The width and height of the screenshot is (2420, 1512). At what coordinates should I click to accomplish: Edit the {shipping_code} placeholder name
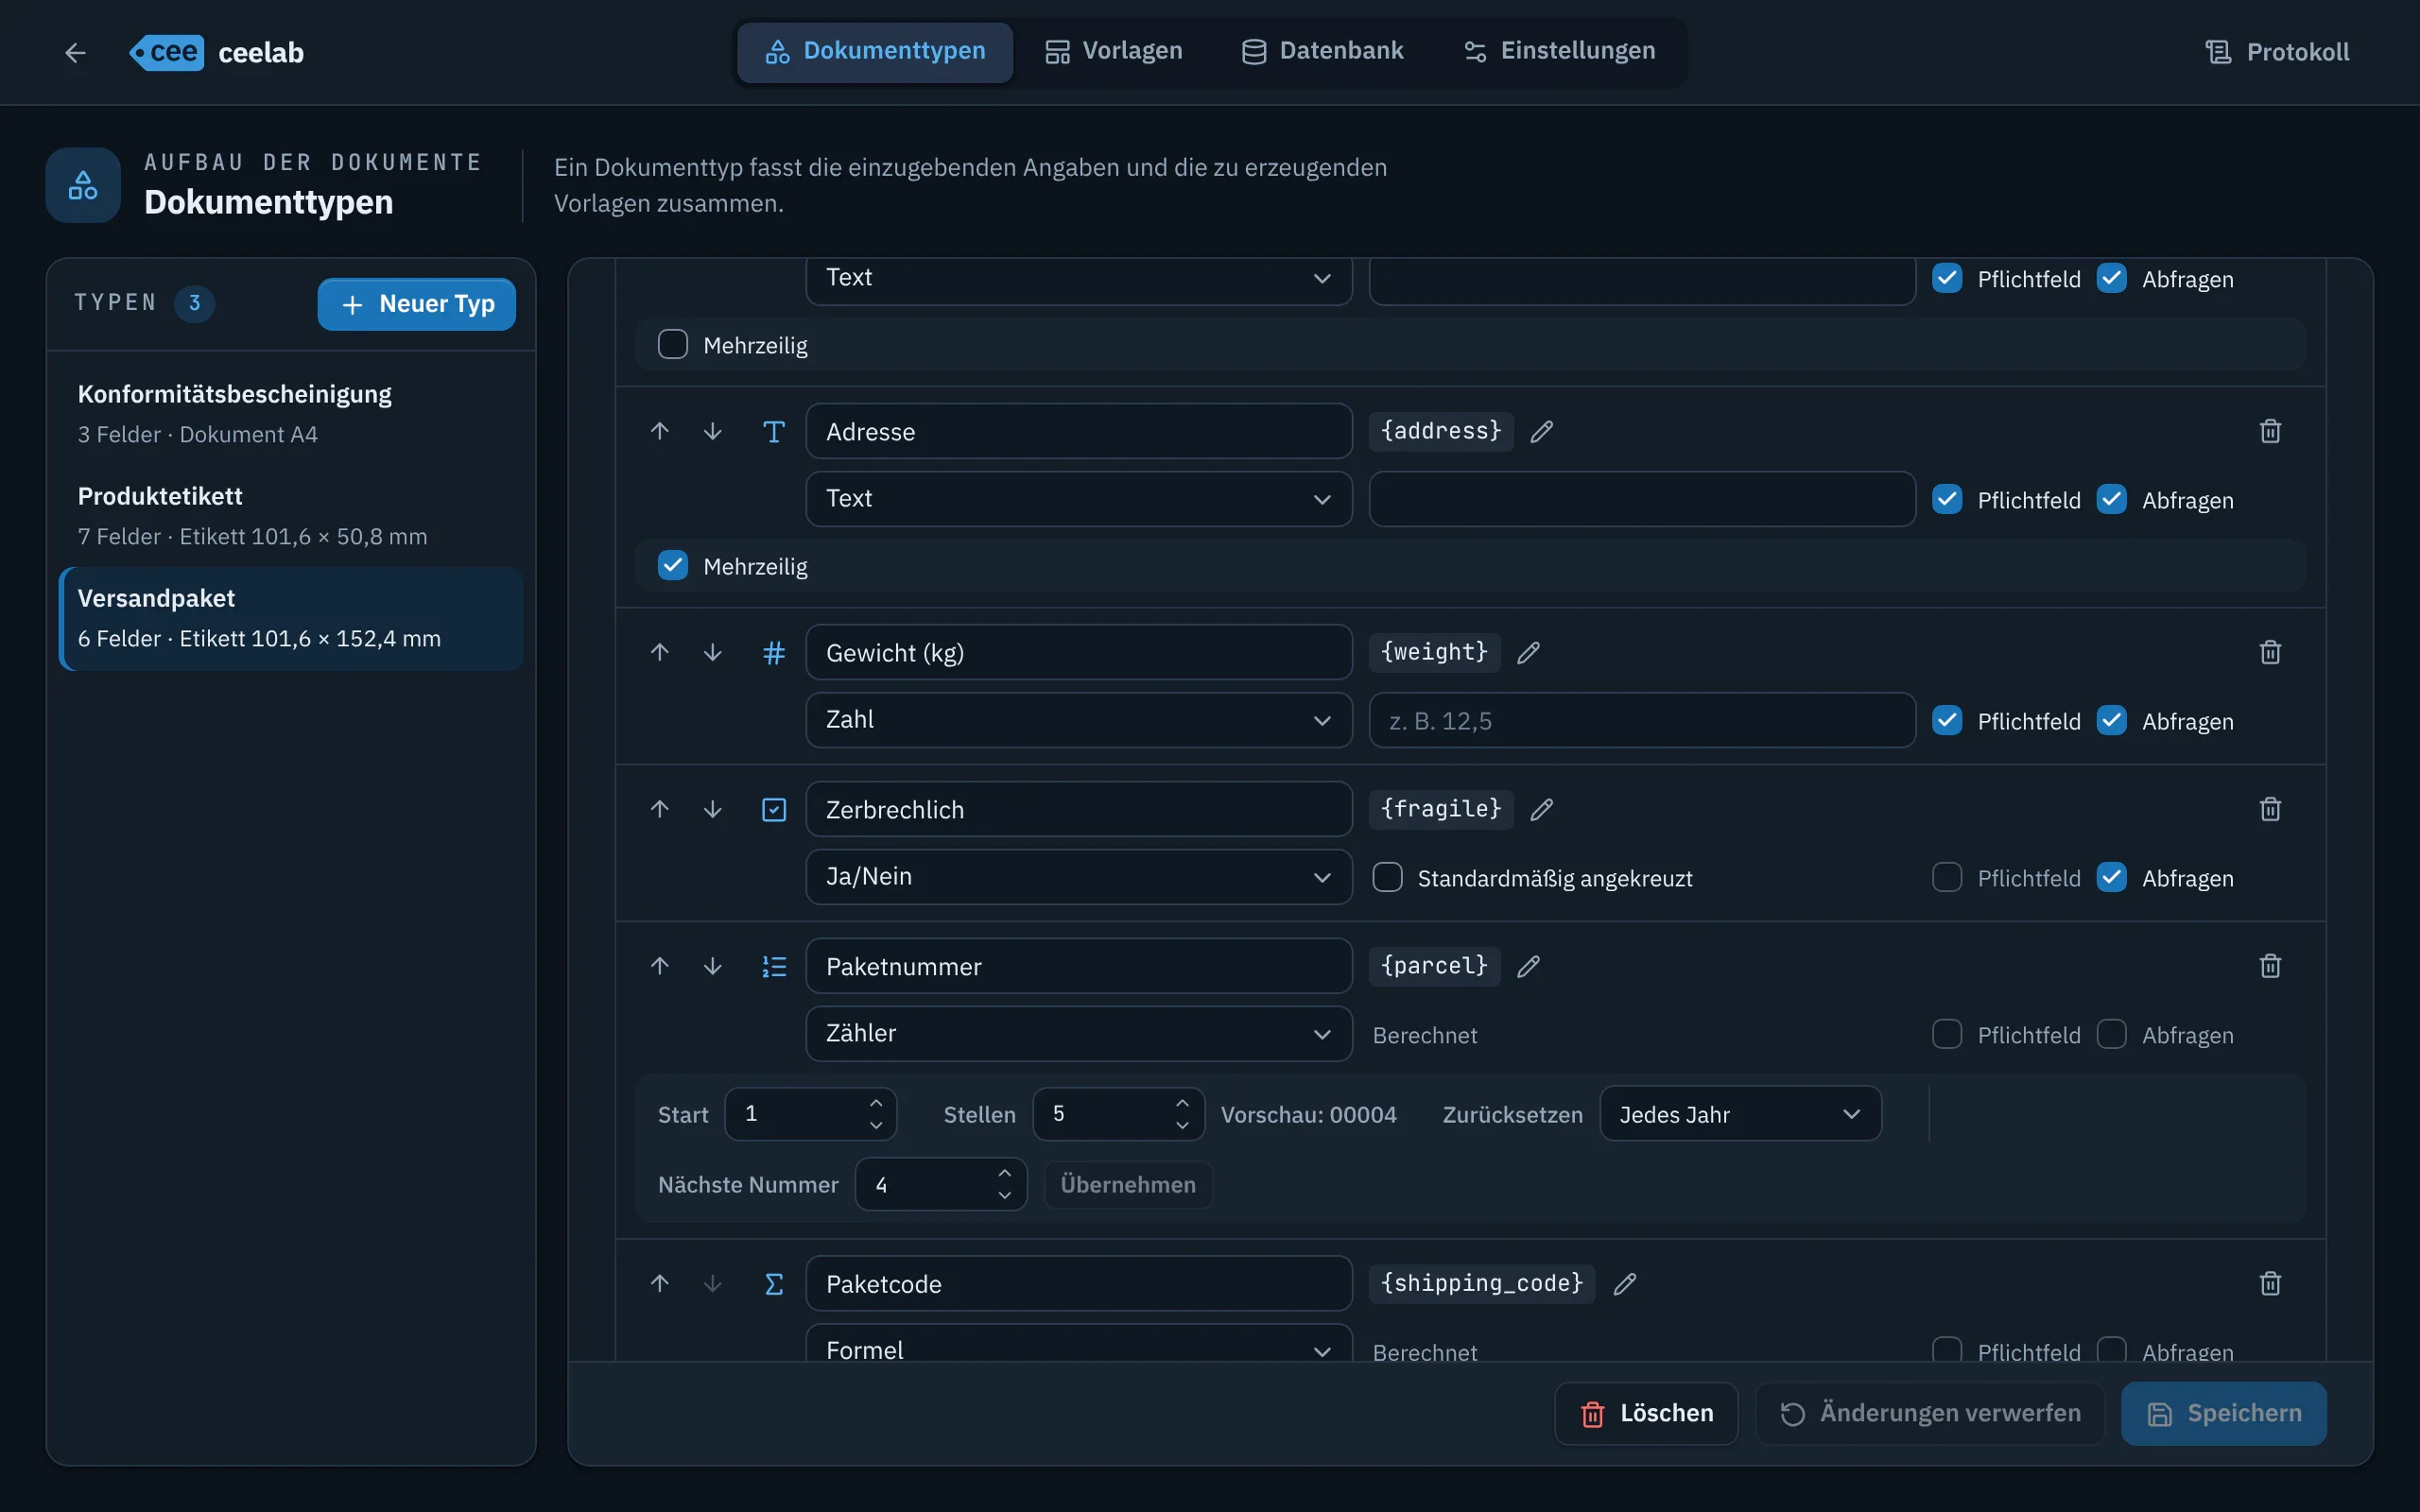(x=1625, y=1283)
